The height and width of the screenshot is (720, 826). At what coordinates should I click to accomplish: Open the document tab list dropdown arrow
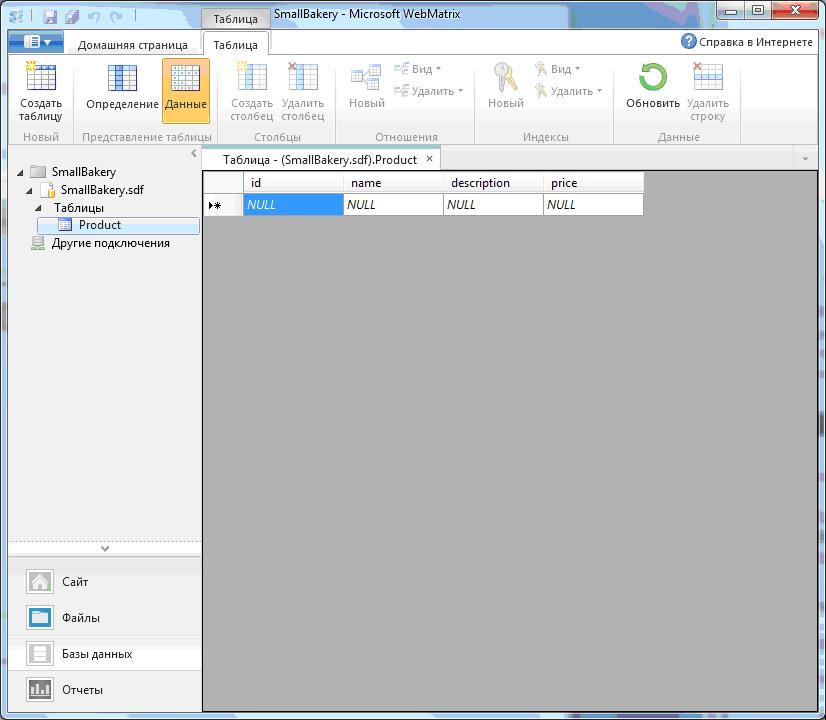click(x=805, y=159)
